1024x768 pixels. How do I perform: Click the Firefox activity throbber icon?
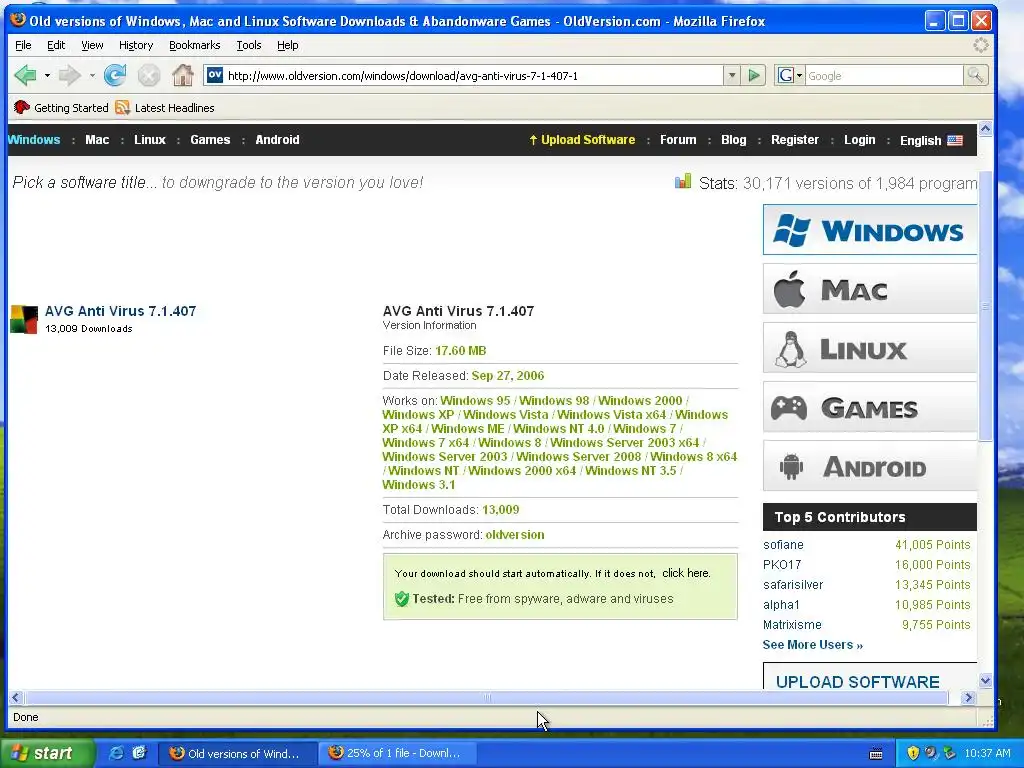pos(981,45)
